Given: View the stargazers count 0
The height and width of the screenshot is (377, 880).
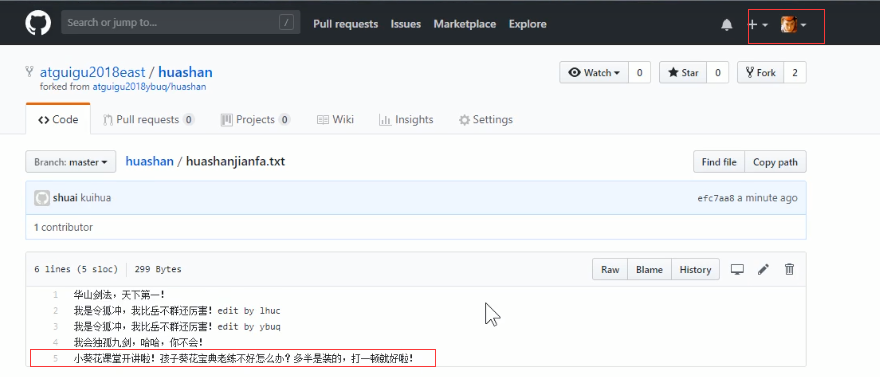Looking at the screenshot, I should coord(717,72).
